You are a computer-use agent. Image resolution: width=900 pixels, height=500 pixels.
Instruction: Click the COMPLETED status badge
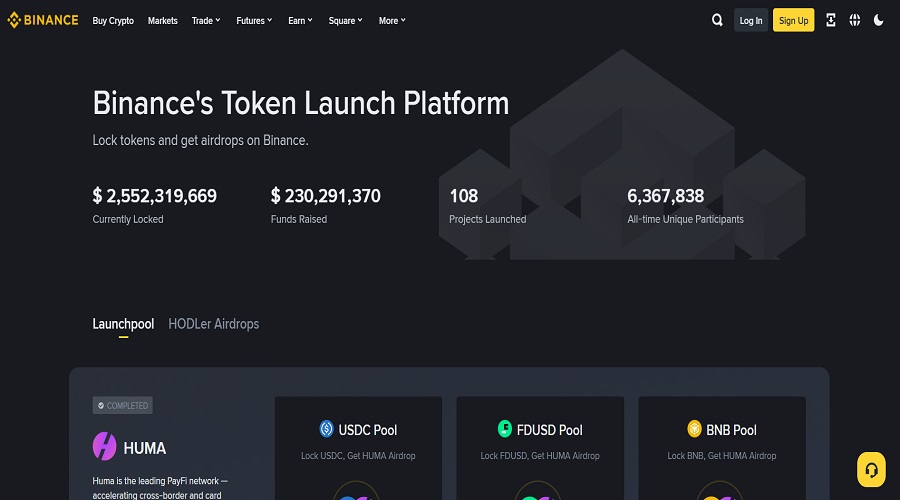[122, 405]
